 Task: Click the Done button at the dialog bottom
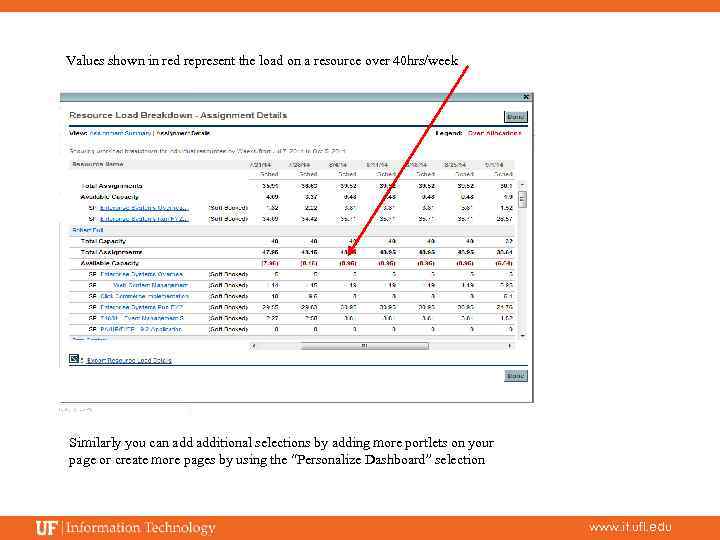click(x=516, y=376)
